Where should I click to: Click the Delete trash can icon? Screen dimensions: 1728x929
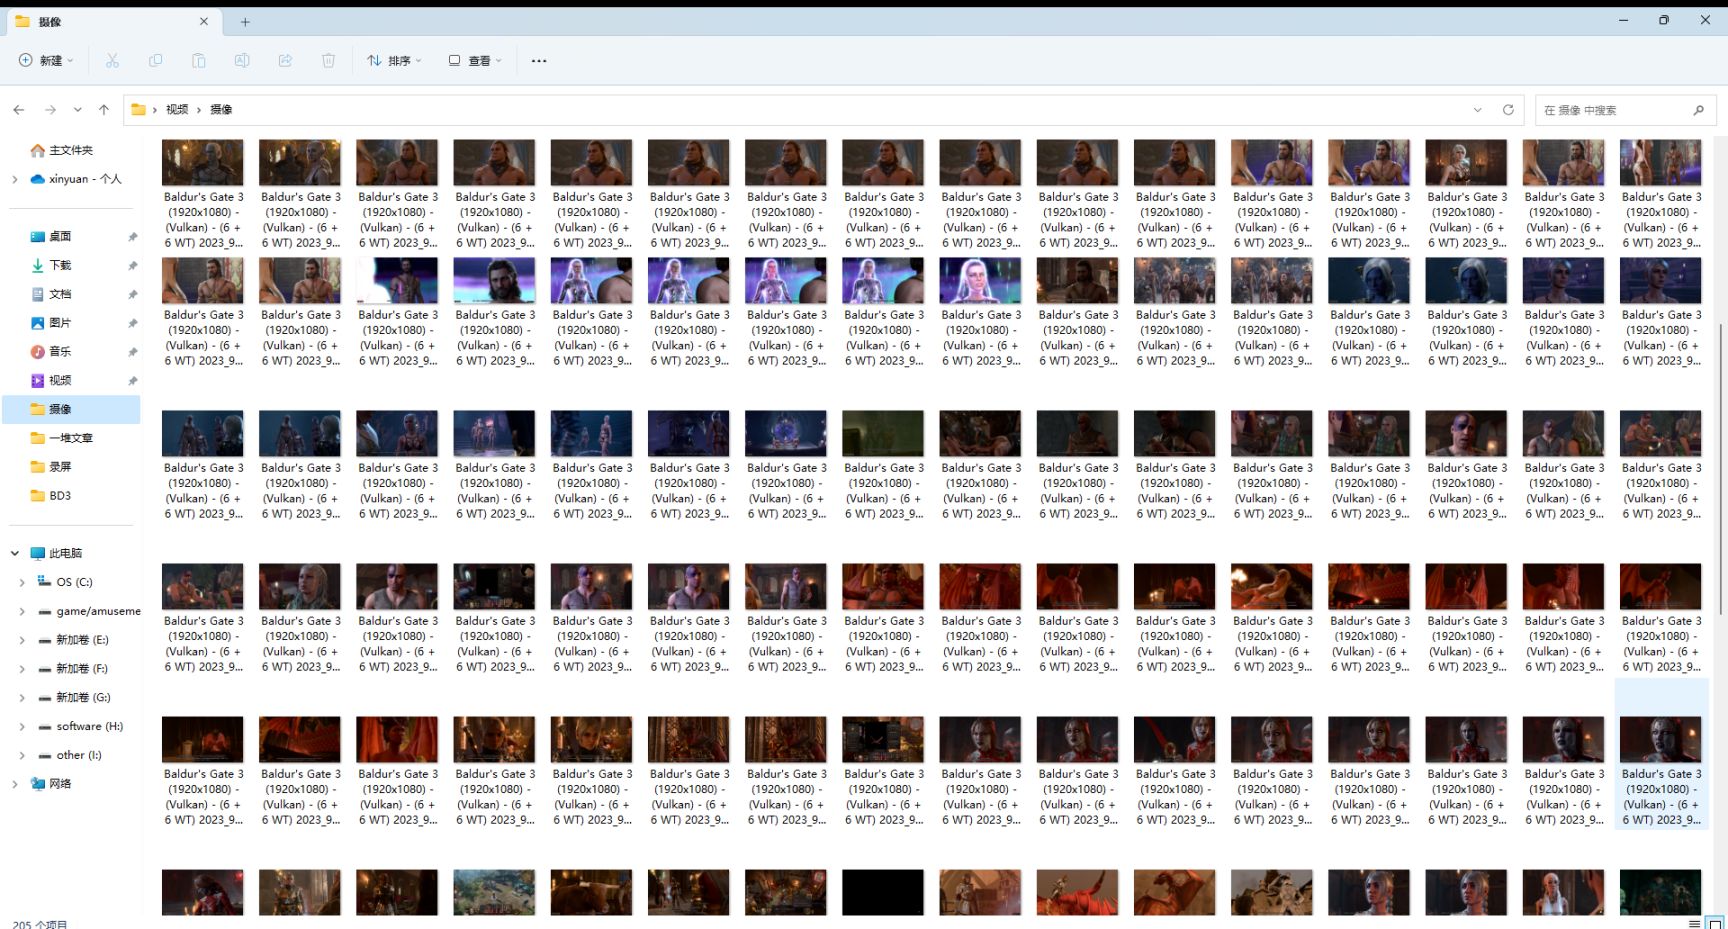coord(328,61)
